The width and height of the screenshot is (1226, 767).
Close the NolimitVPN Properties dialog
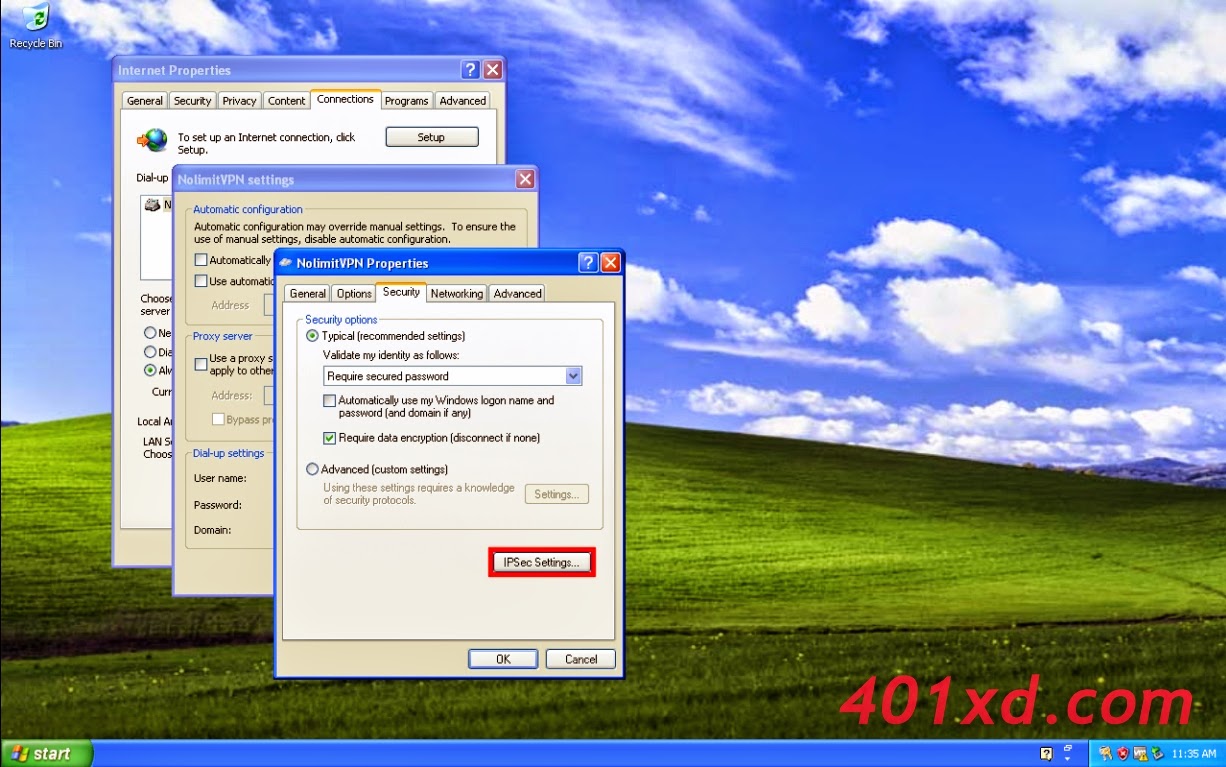click(610, 263)
